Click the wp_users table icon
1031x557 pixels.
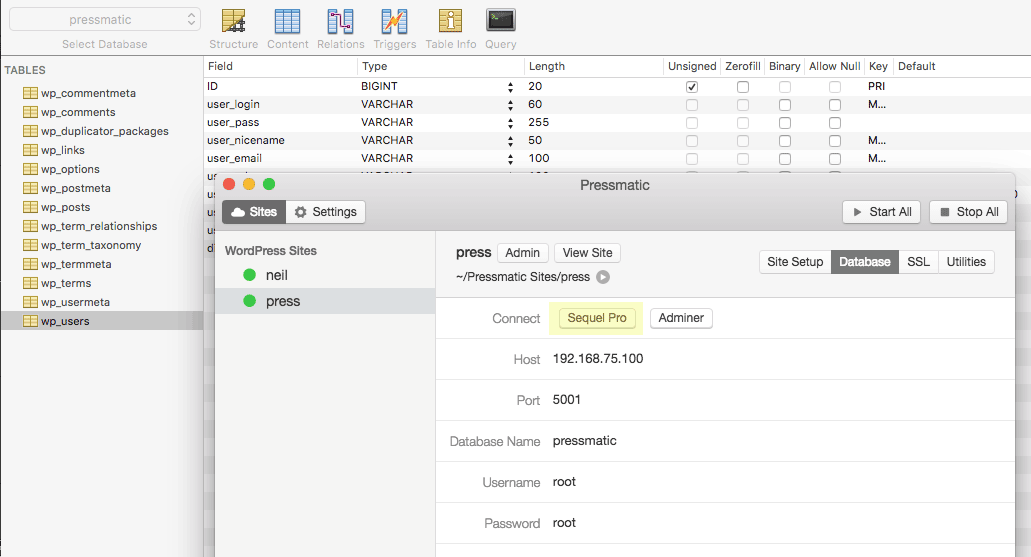click(30, 321)
